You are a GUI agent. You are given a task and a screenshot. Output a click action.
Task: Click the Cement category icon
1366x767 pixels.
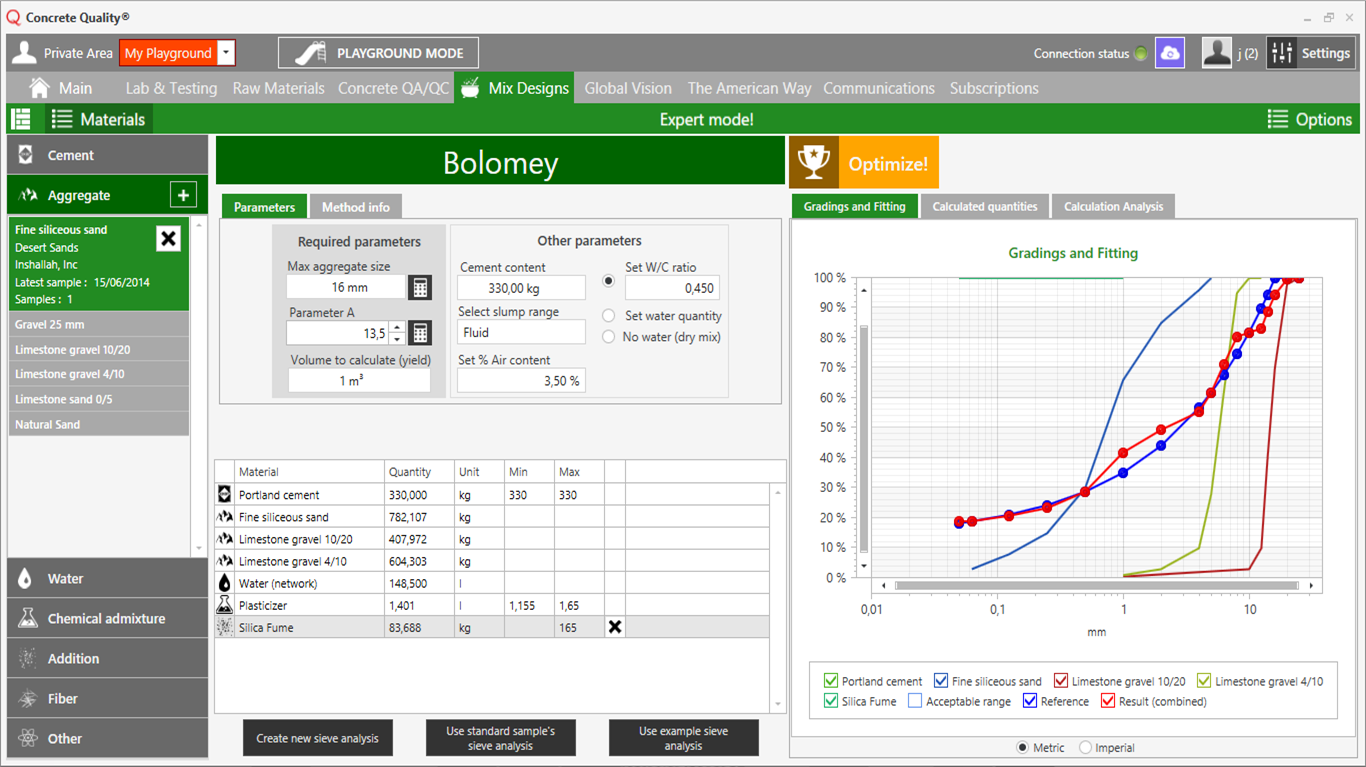tap(27, 155)
